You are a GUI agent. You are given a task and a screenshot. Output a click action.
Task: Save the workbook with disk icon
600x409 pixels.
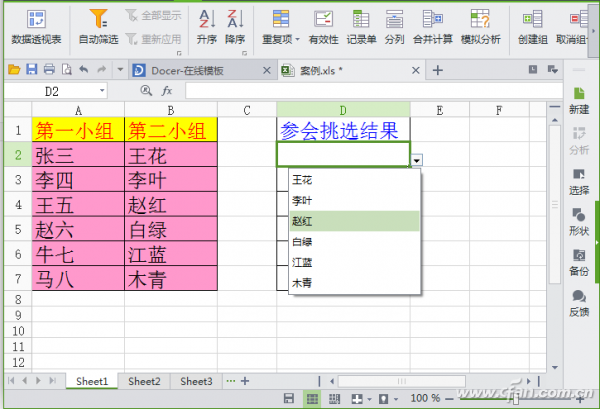(31, 69)
